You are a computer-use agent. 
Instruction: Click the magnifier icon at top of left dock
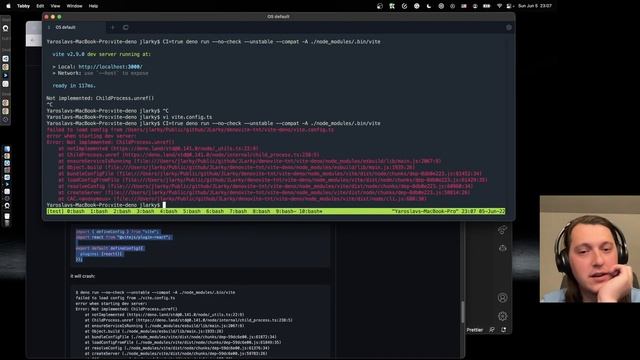pos(6,29)
